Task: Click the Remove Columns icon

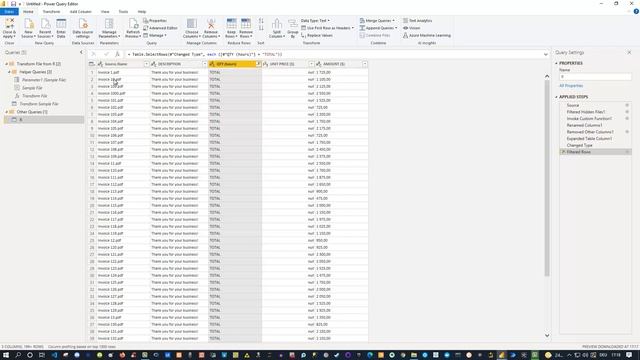Action: (211, 24)
